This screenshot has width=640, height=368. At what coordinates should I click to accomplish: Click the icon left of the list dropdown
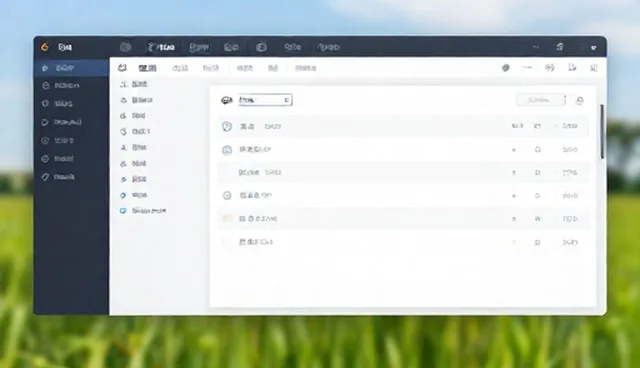227,100
